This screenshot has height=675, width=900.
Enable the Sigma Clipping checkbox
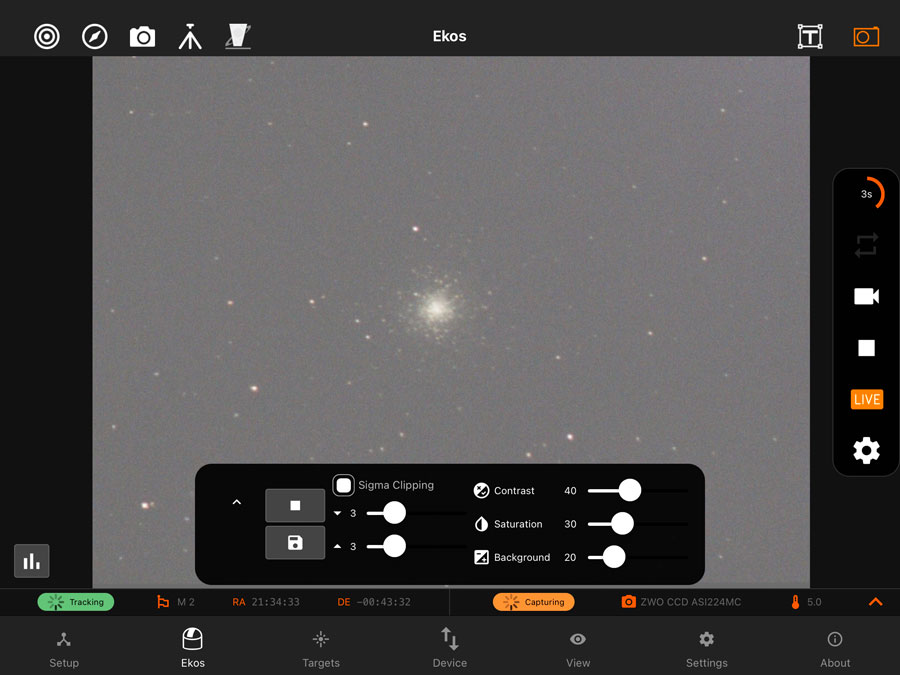pos(343,486)
